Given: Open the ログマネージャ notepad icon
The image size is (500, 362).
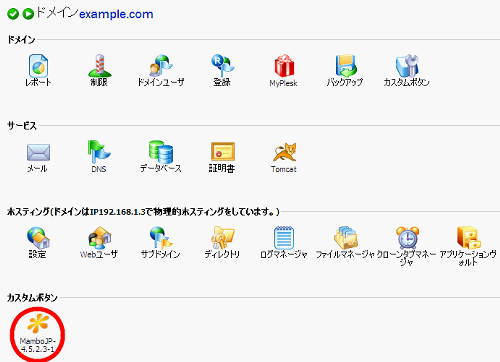Looking at the screenshot, I should point(284,238).
